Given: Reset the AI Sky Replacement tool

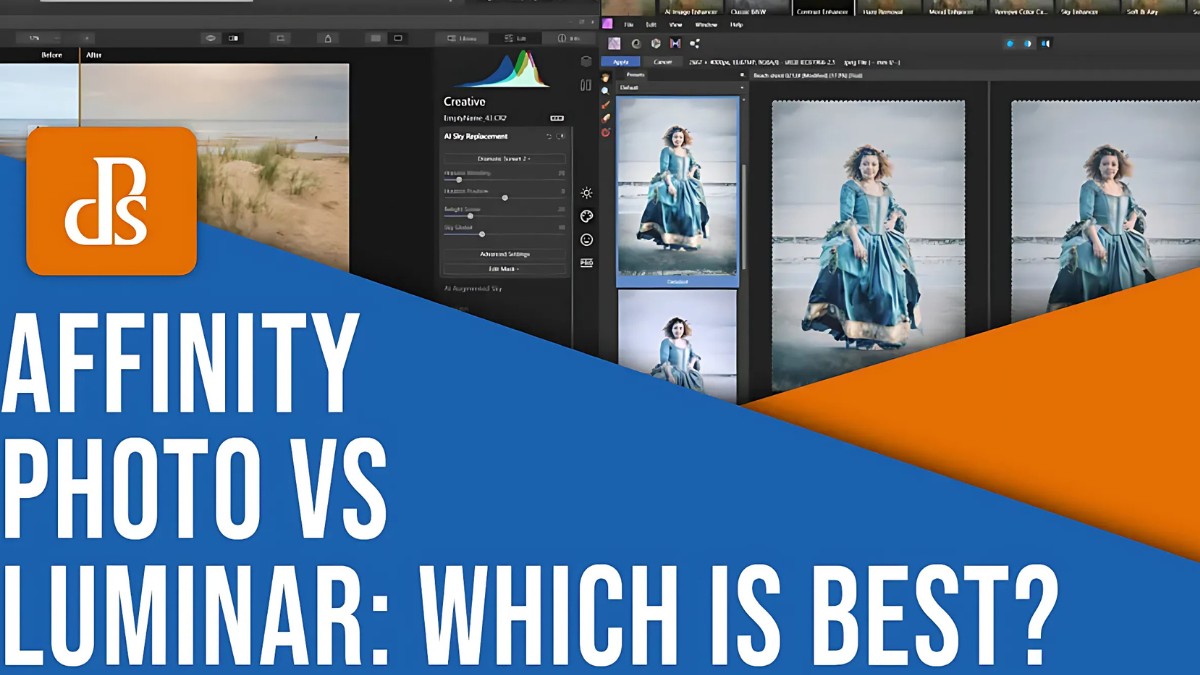Looking at the screenshot, I should (x=548, y=136).
